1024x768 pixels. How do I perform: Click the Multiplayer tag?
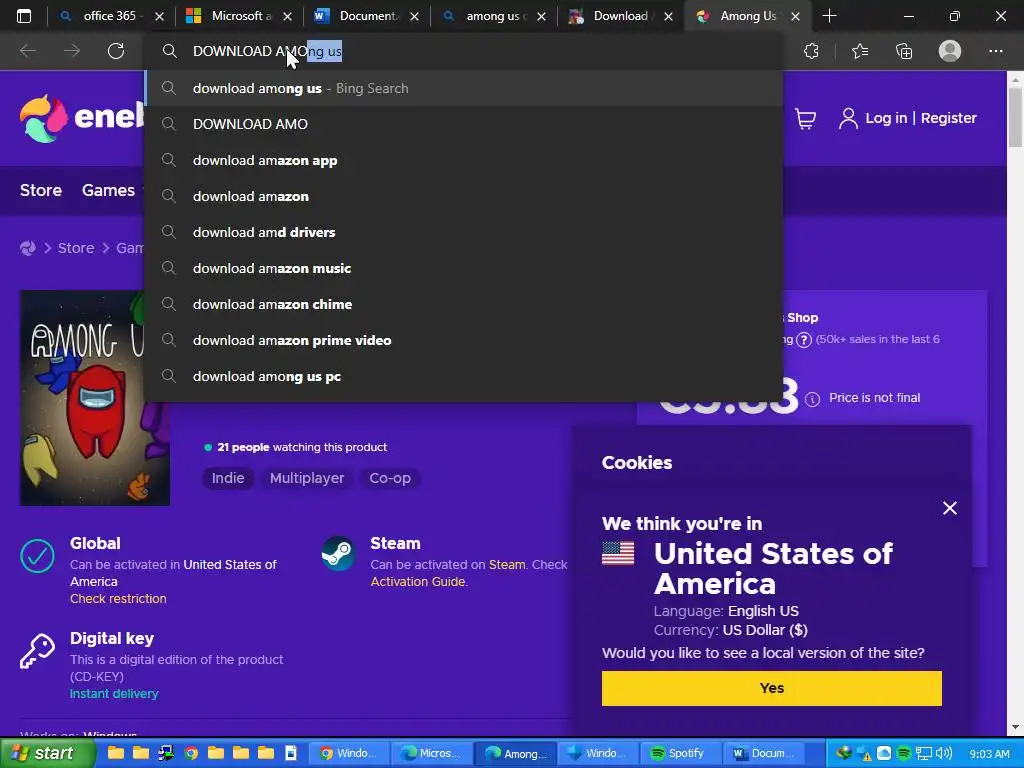tap(307, 478)
